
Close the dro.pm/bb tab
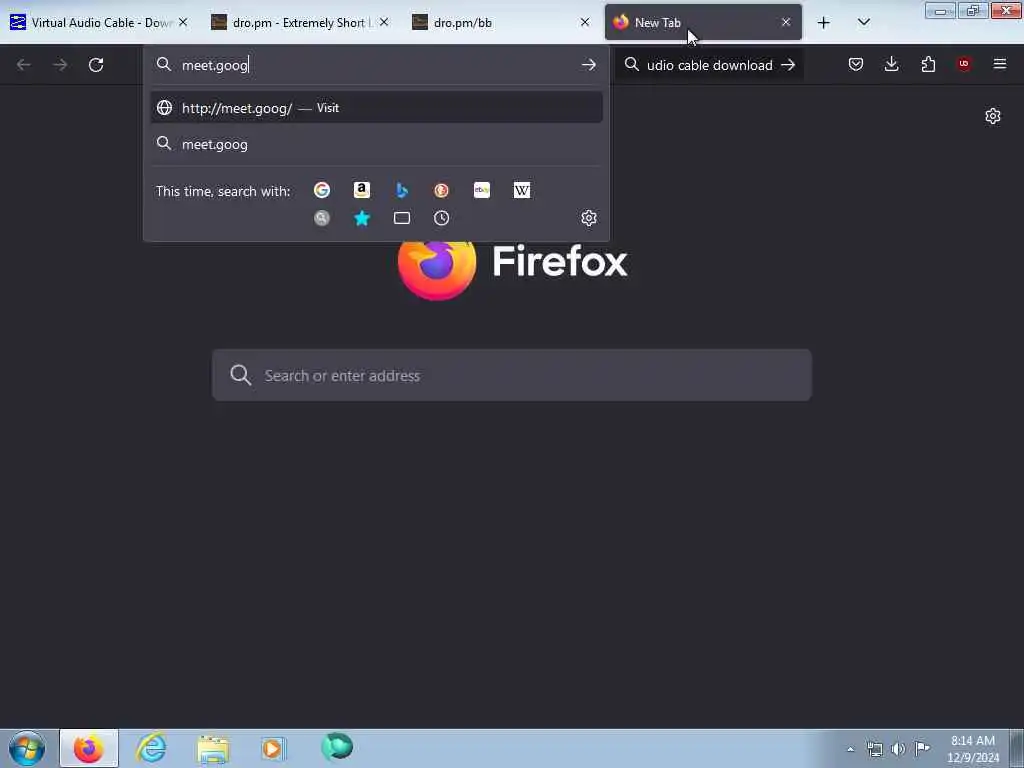[584, 22]
